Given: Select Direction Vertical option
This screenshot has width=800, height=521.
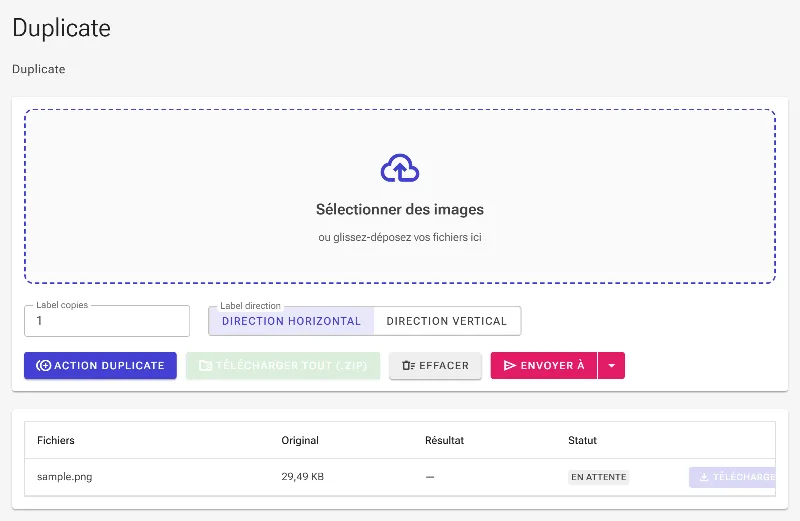Looking at the screenshot, I should click(x=447, y=321).
